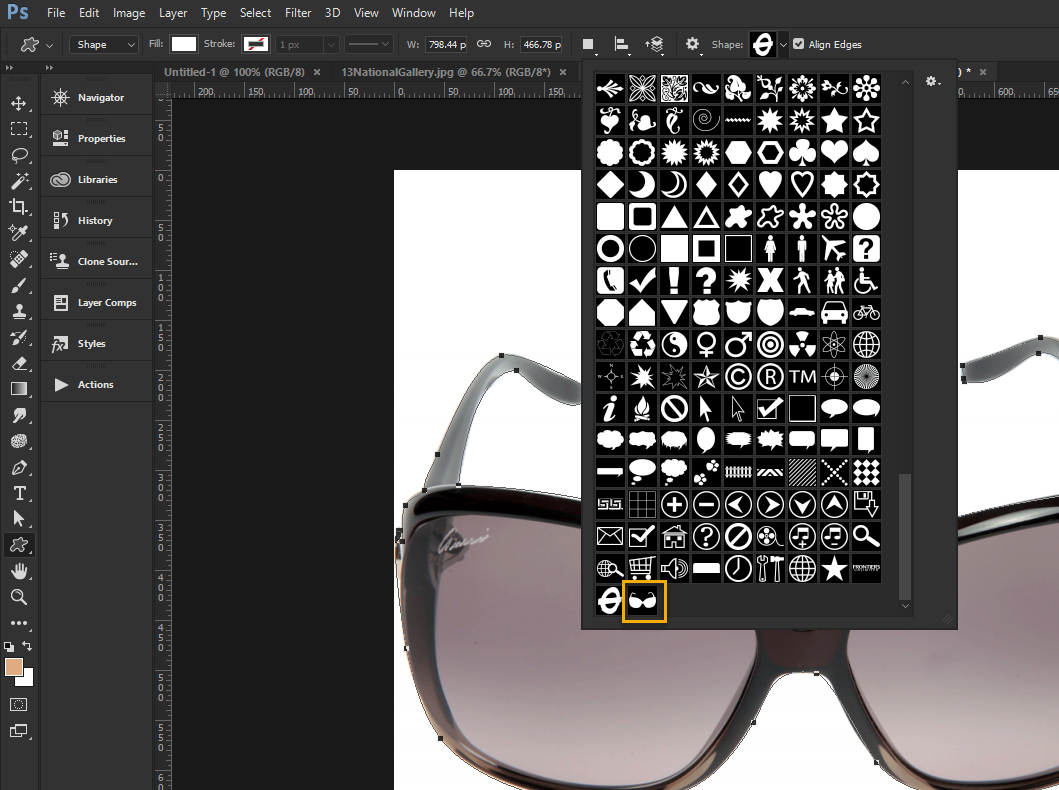Open shape picker gear menu
This screenshot has width=1059, height=790.
click(933, 82)
